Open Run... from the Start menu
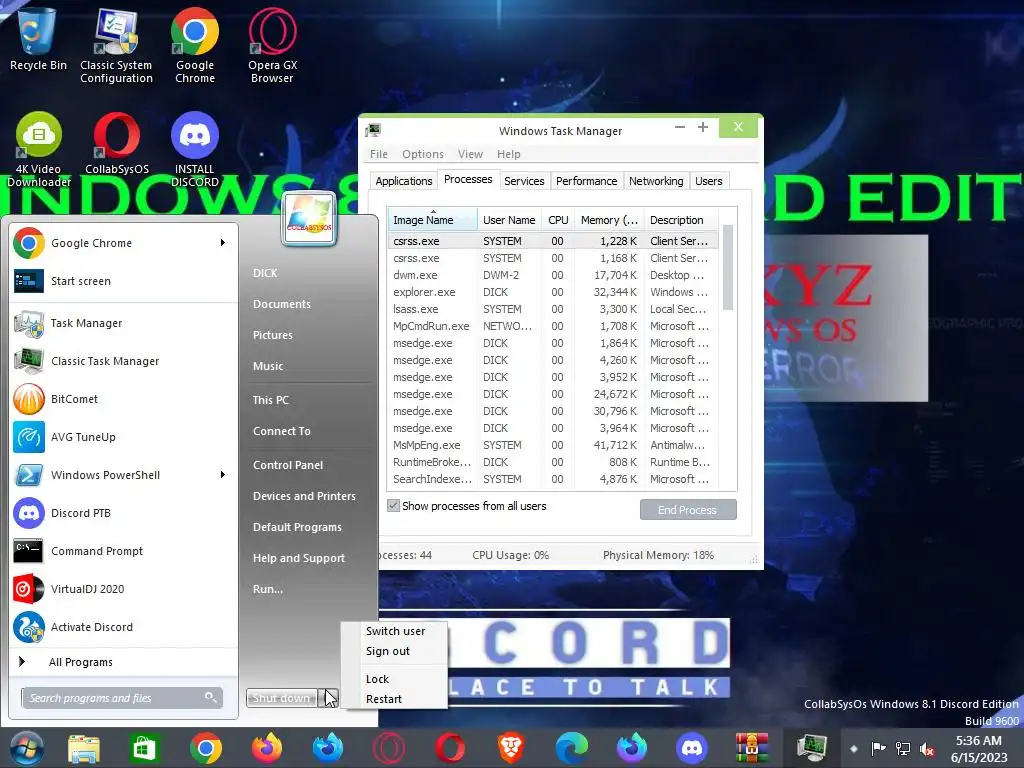This screenshot has width=1024, height=768. [268, 589]
